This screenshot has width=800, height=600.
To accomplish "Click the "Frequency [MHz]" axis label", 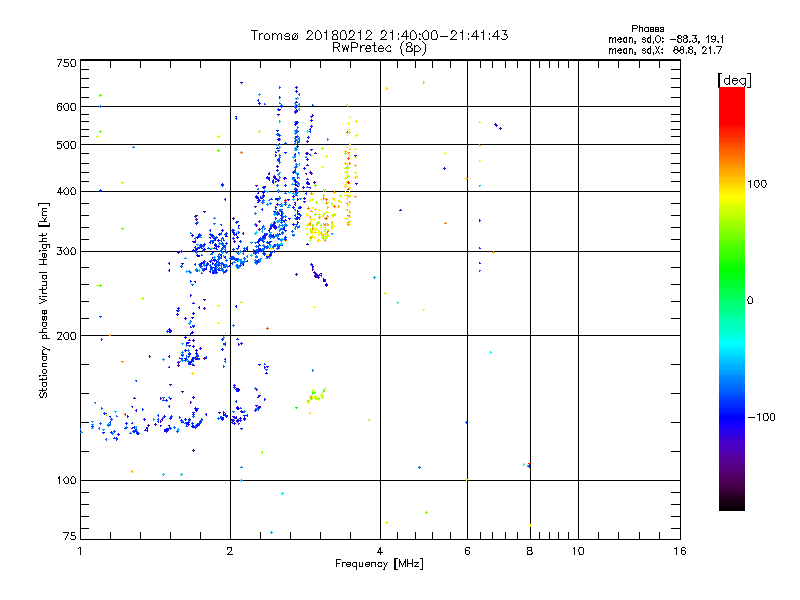I will pyautogui.click(x=379, y=564).
